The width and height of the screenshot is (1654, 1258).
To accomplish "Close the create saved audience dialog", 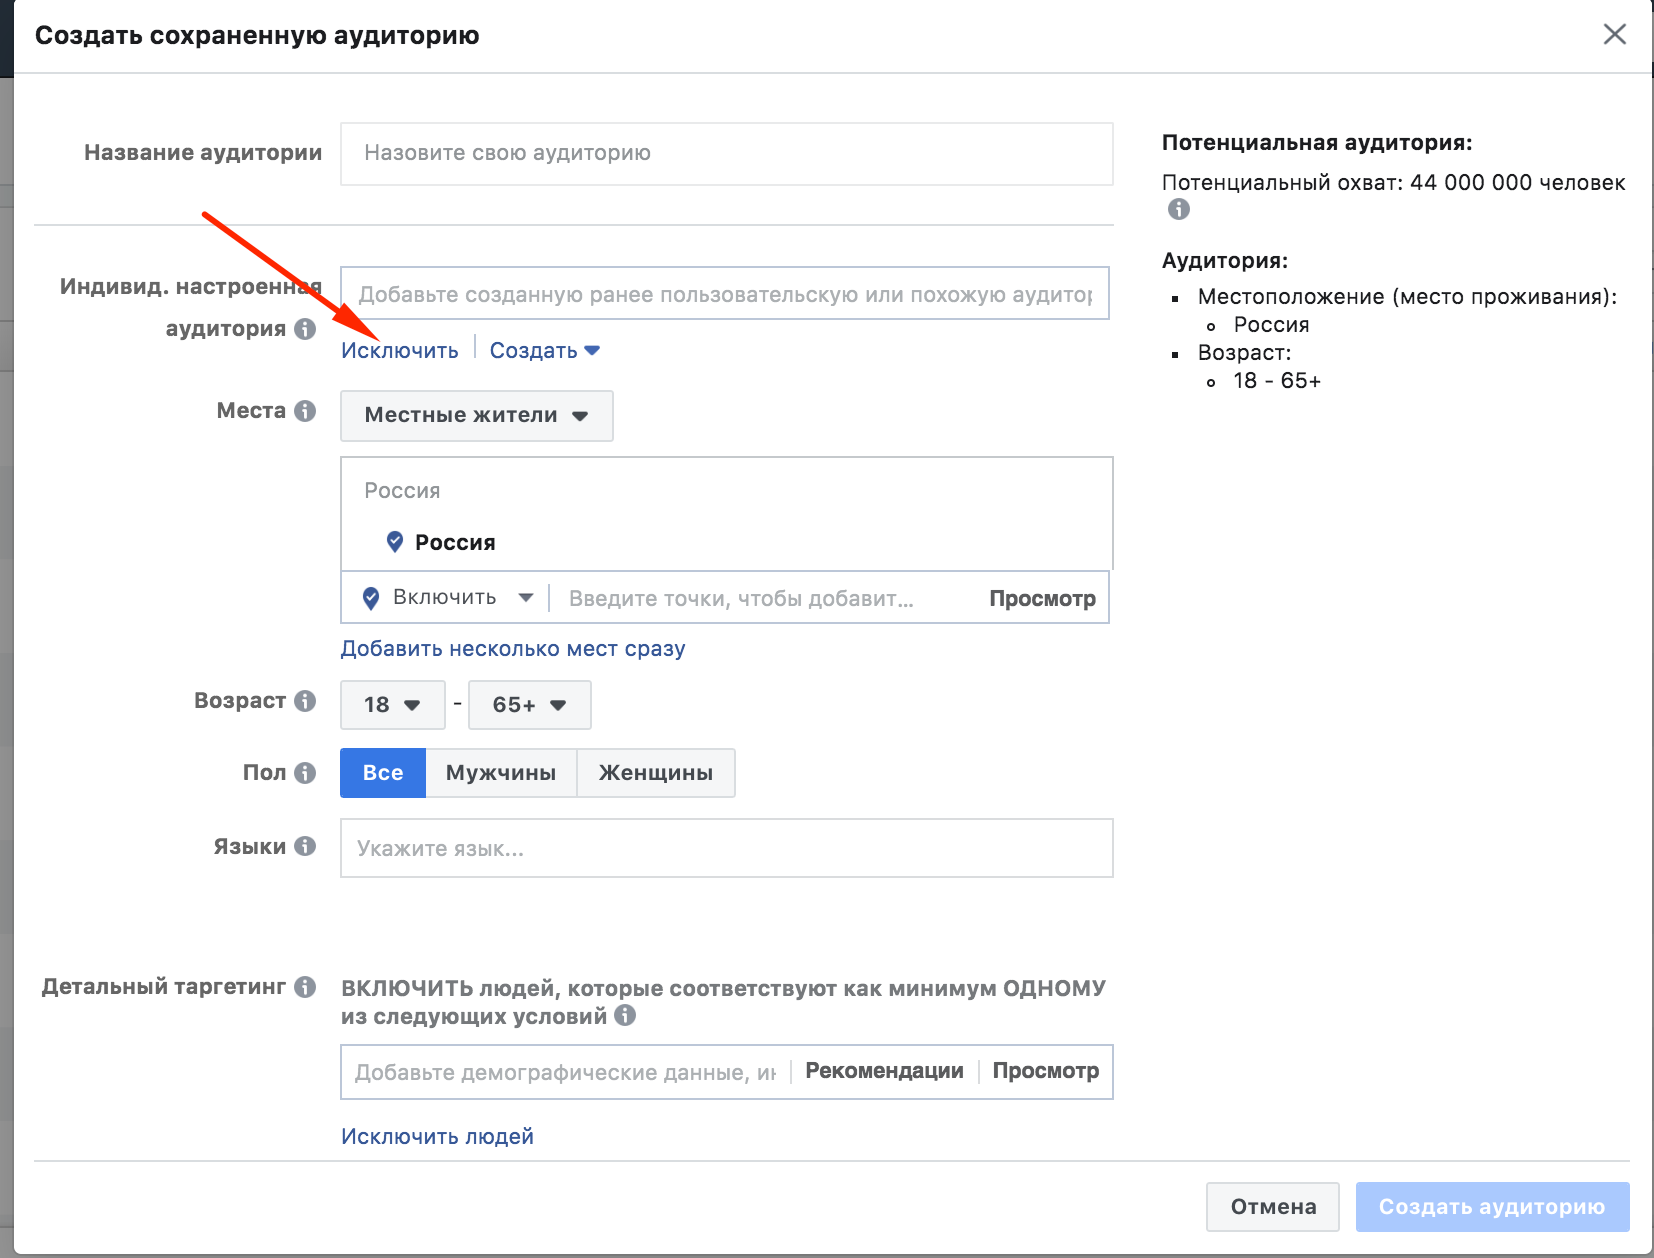I will [1614, 34].
